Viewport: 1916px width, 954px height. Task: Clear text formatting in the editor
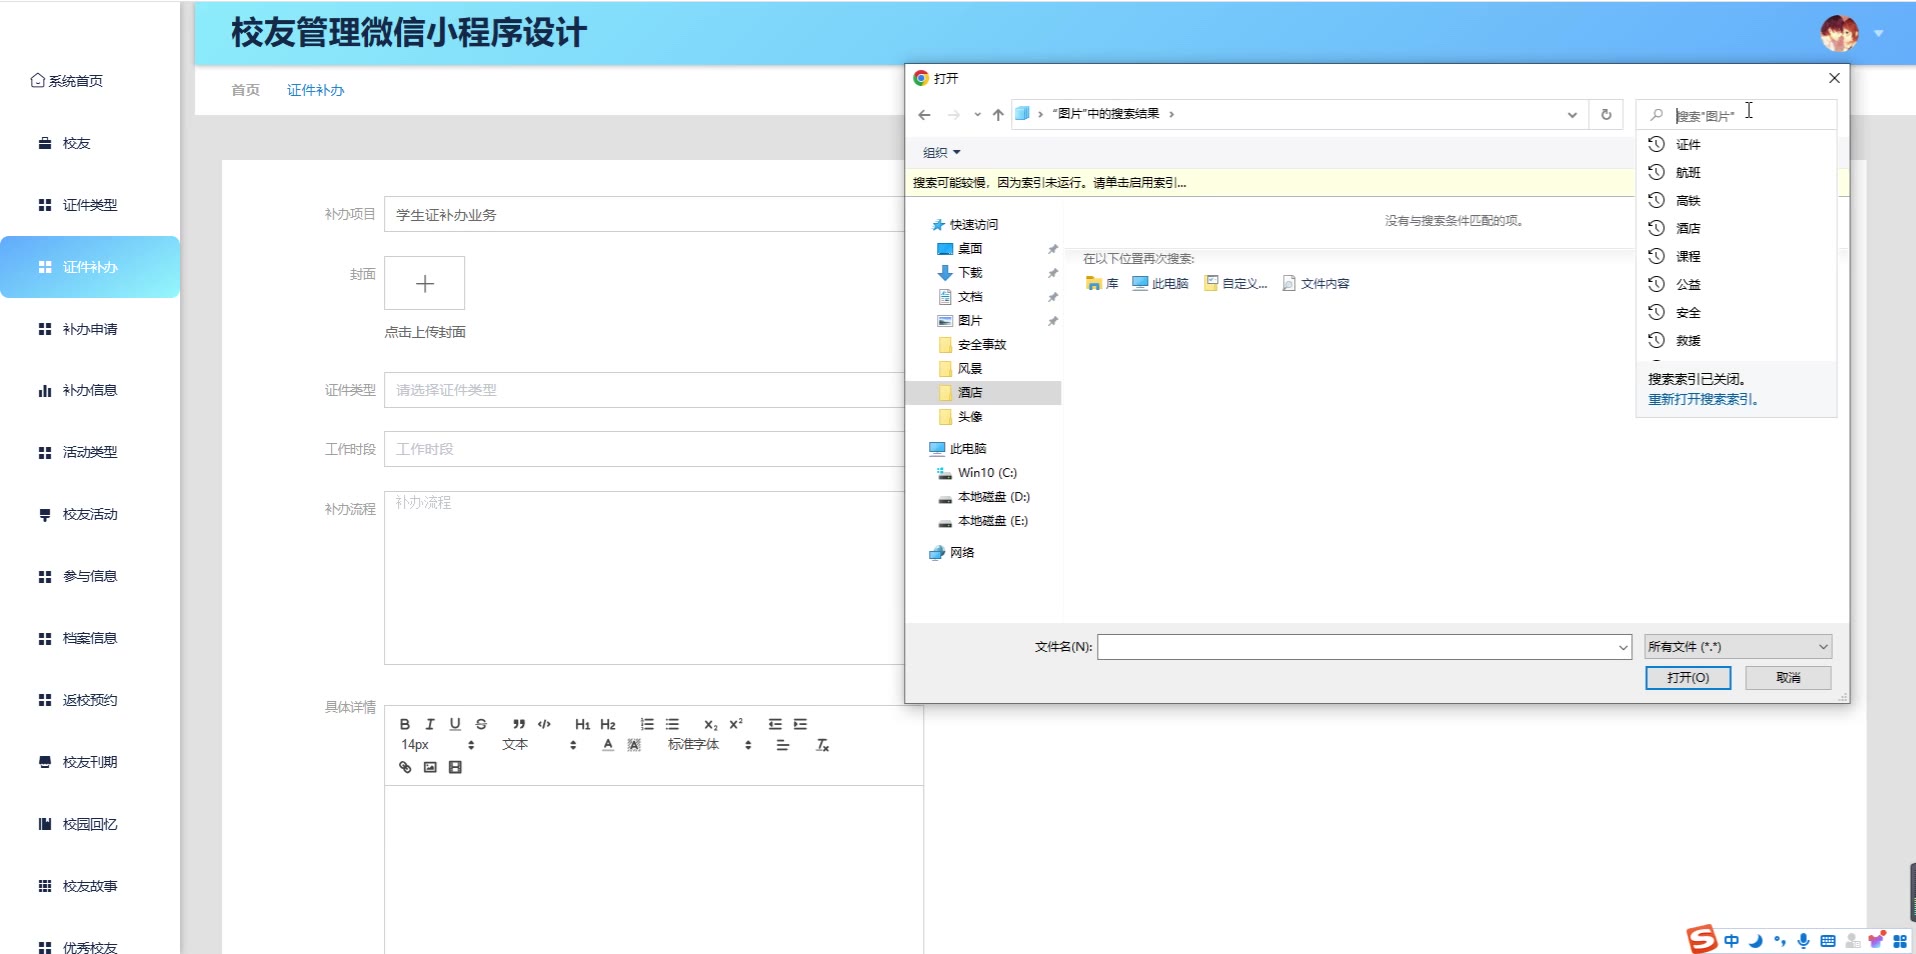(822, 745)
